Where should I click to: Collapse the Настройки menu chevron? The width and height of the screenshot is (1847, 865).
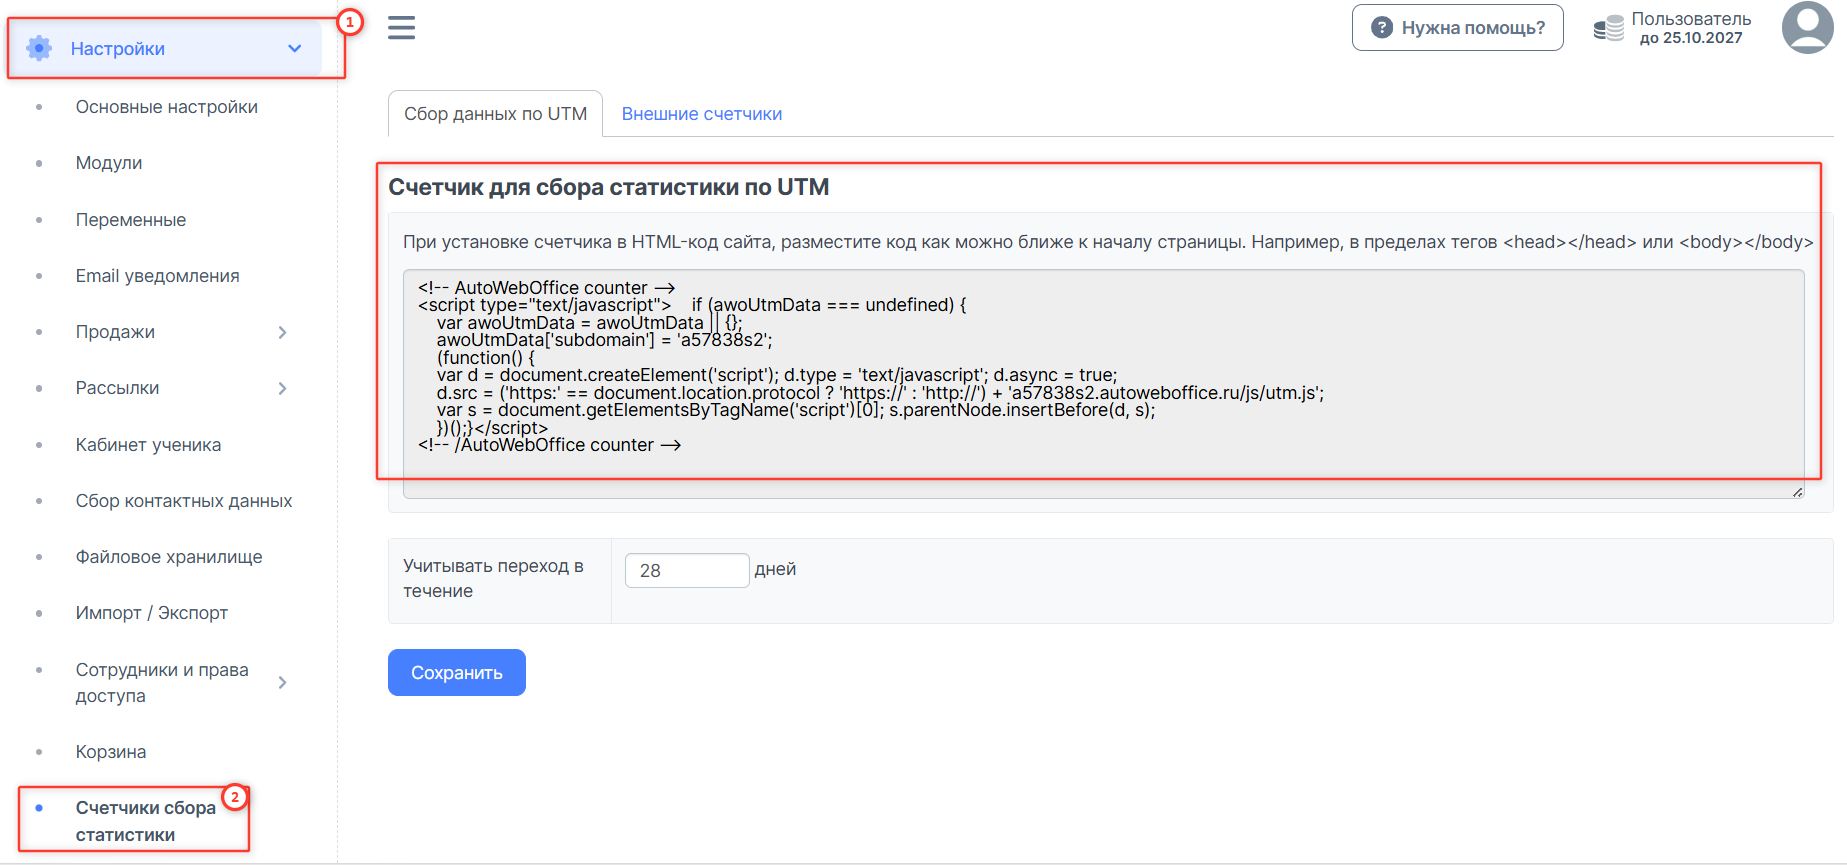295,48
